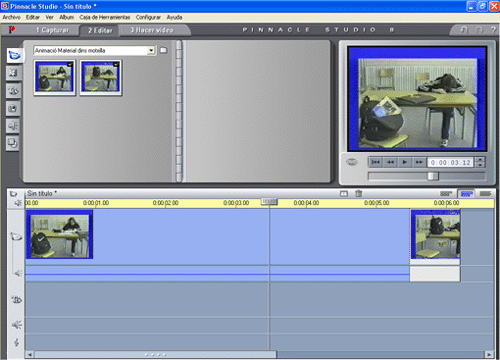The image size is (500, 360).
Task: Click the 'Sin título *' project name
Action: click(42, 193)
